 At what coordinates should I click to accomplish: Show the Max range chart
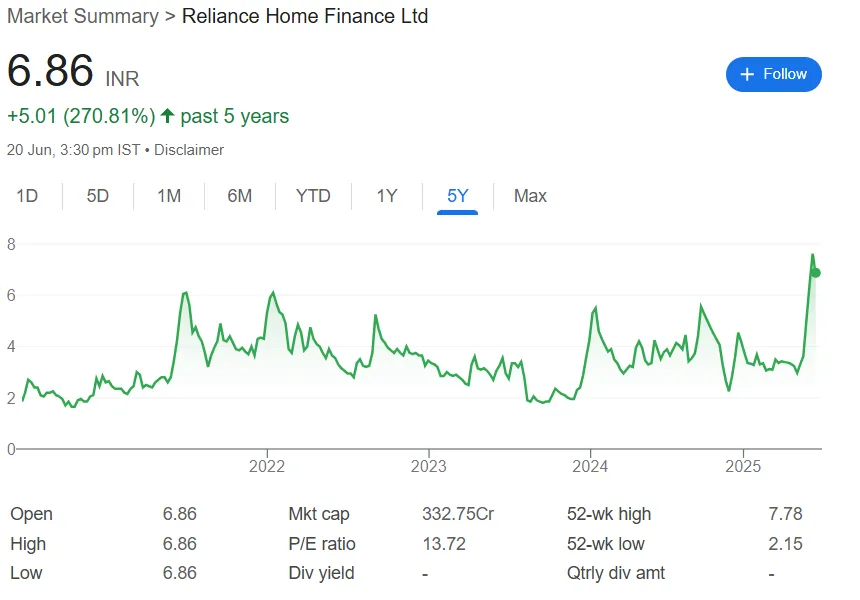[530, 196]
